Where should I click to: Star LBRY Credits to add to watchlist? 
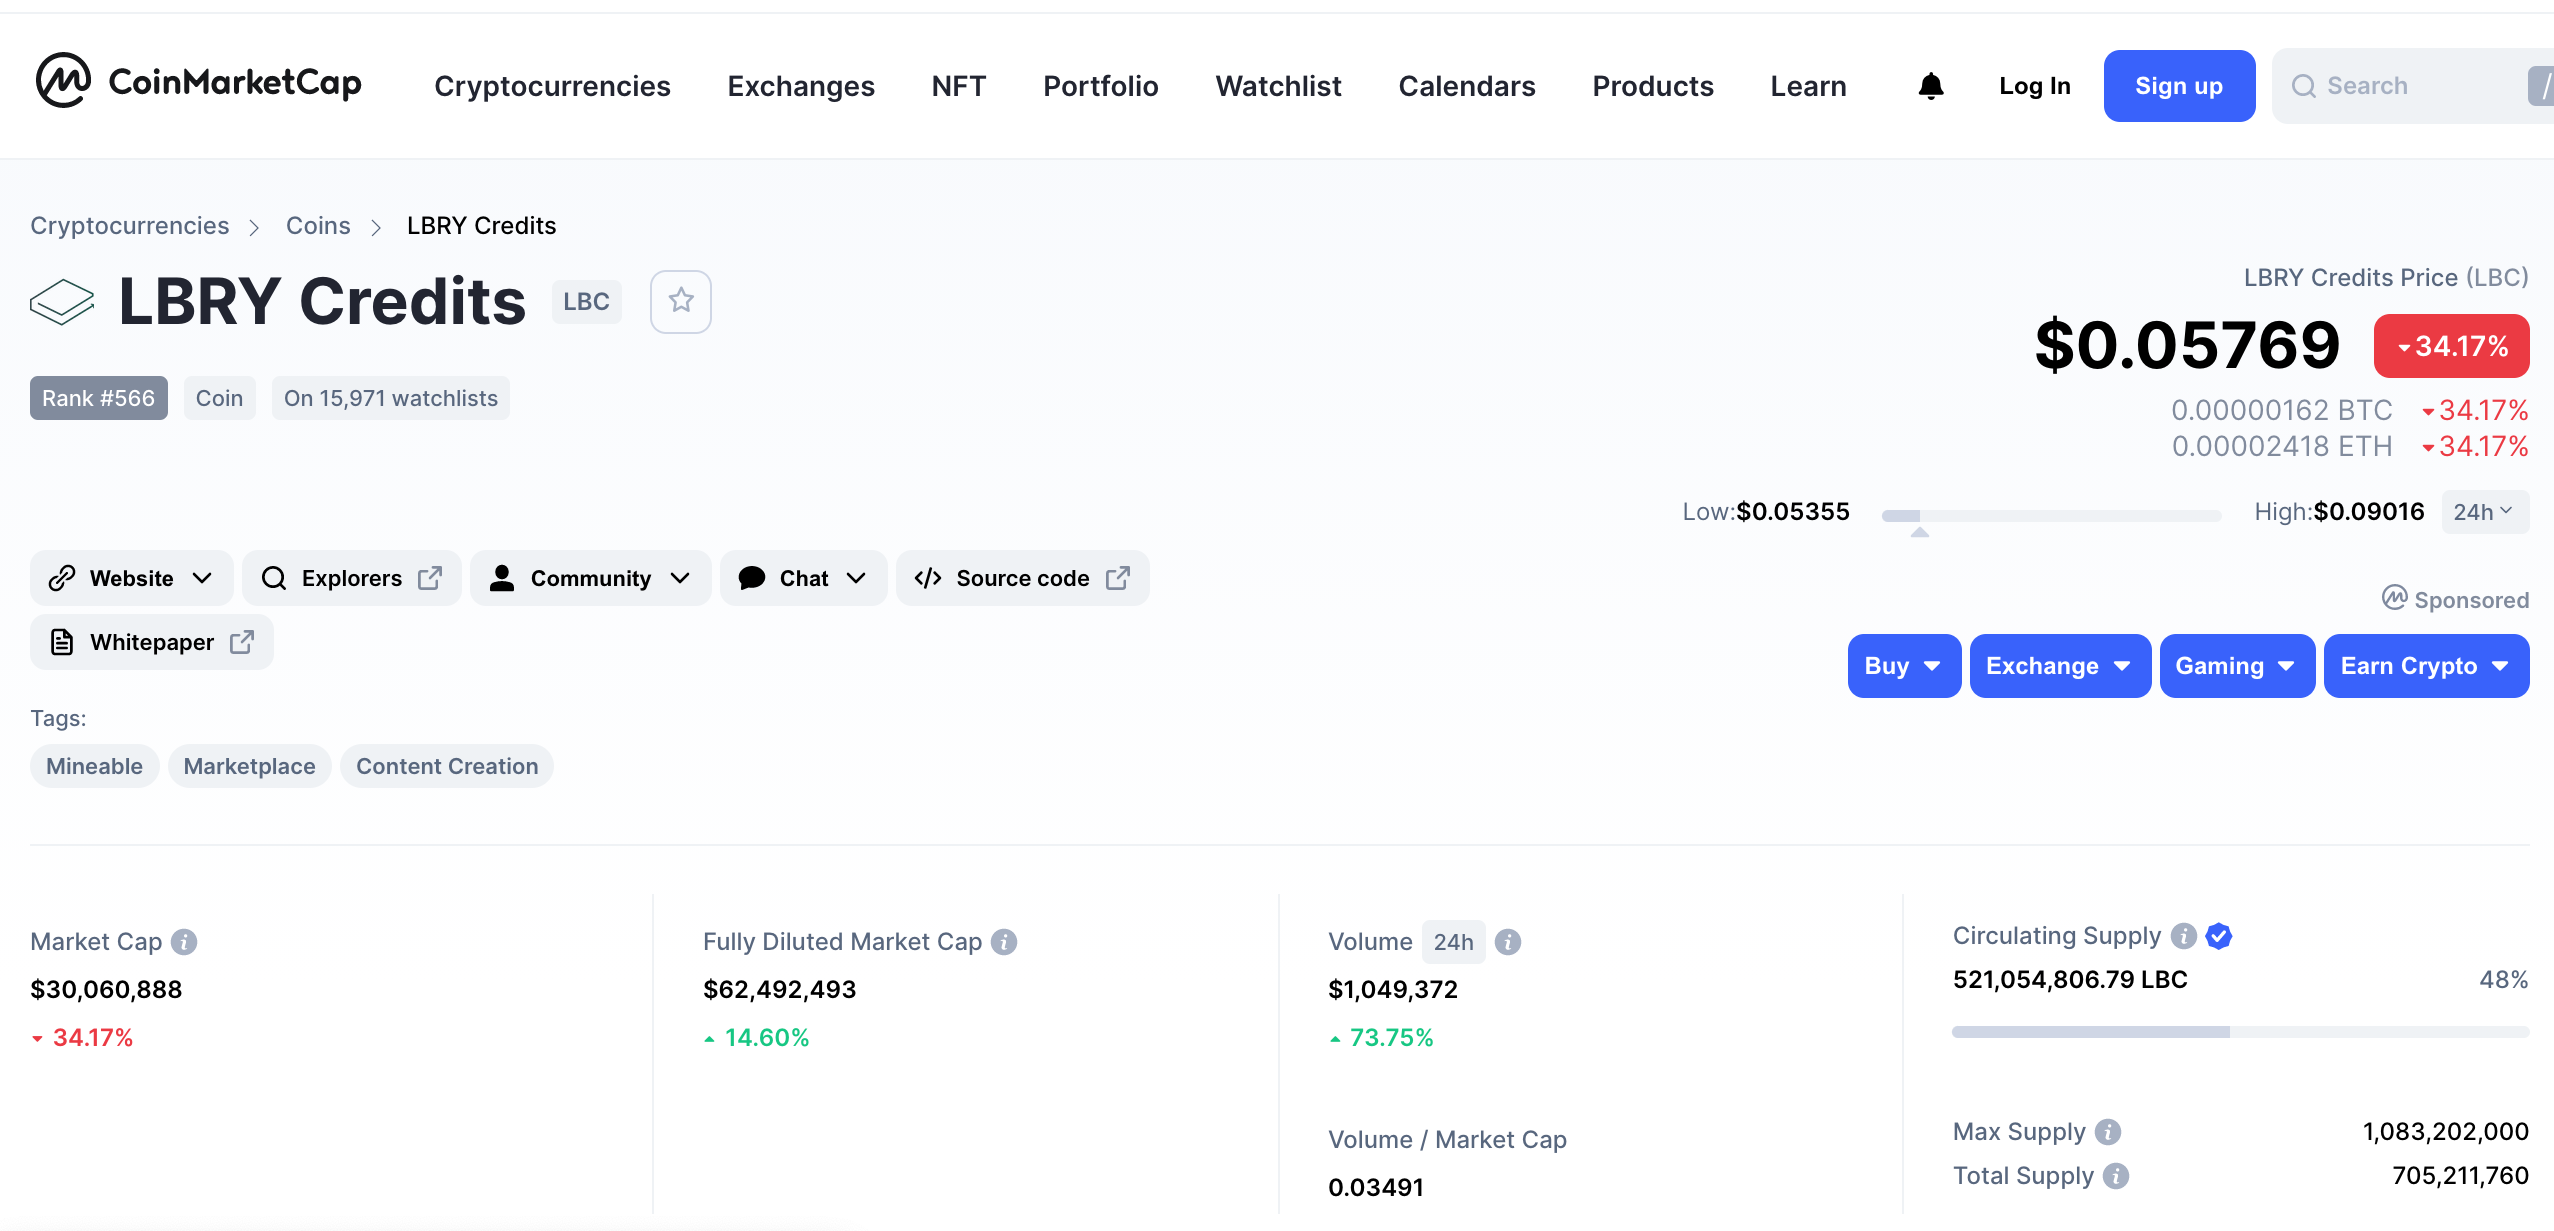point(679,301)
